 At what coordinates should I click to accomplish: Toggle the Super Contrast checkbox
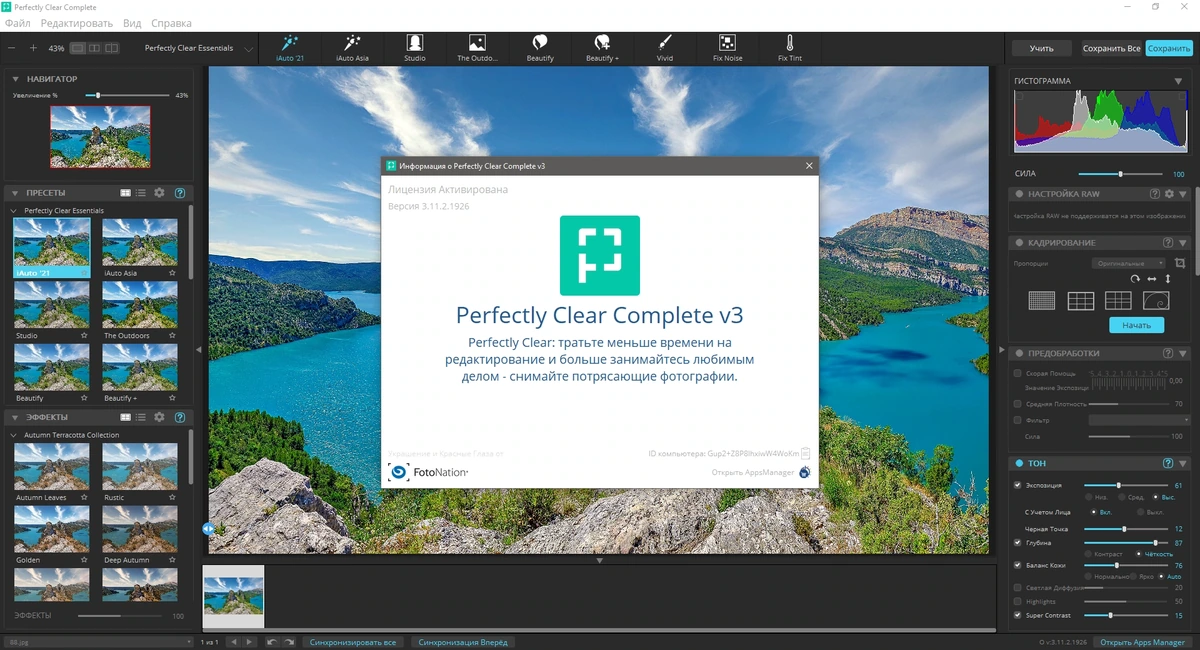click(x=1018, y=615)
